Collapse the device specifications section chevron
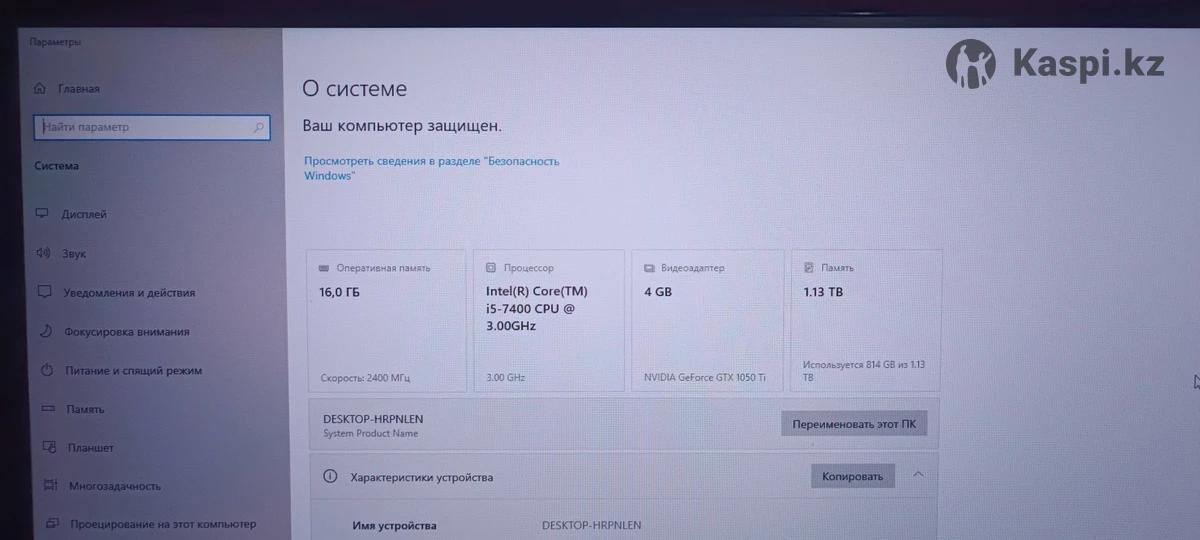Viewport: 1200px width, 540px height. [918, 475]
